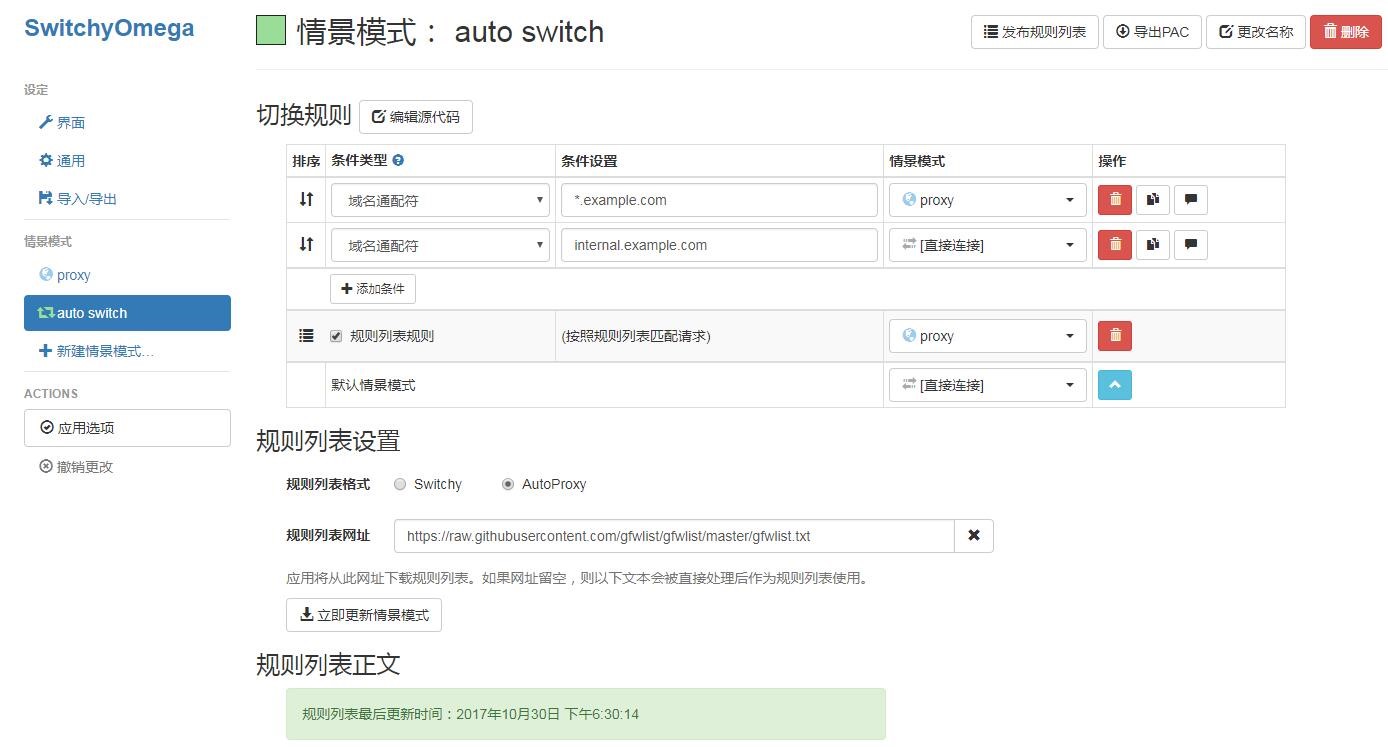Open the 界面 settings page
The image size is (1388, 747).
(x=62, y=123)
